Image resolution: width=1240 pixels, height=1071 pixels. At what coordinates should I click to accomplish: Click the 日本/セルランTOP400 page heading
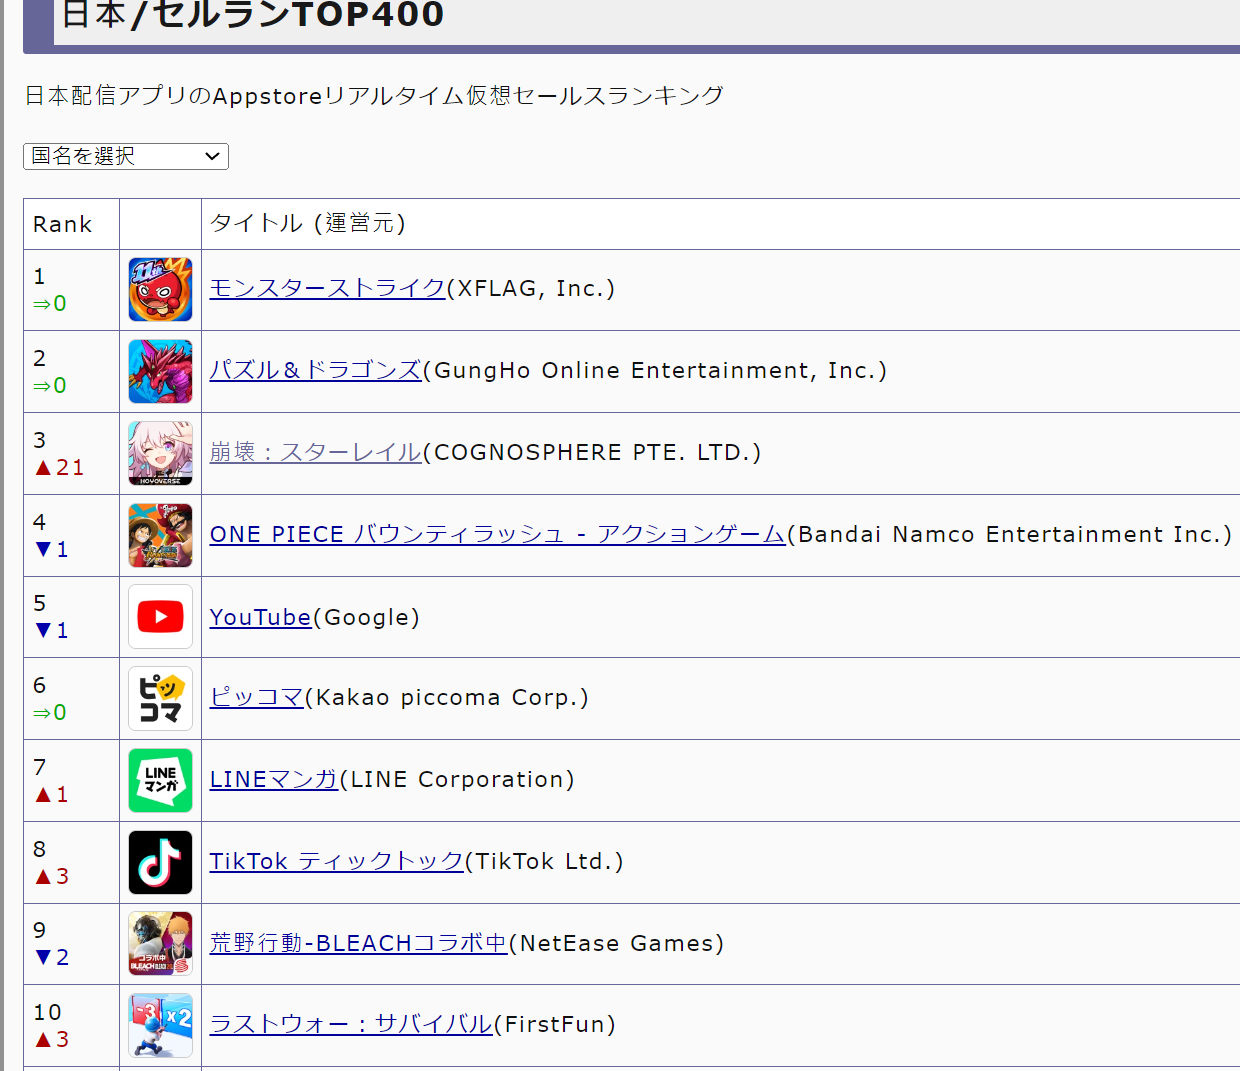[x=252, y=14]
